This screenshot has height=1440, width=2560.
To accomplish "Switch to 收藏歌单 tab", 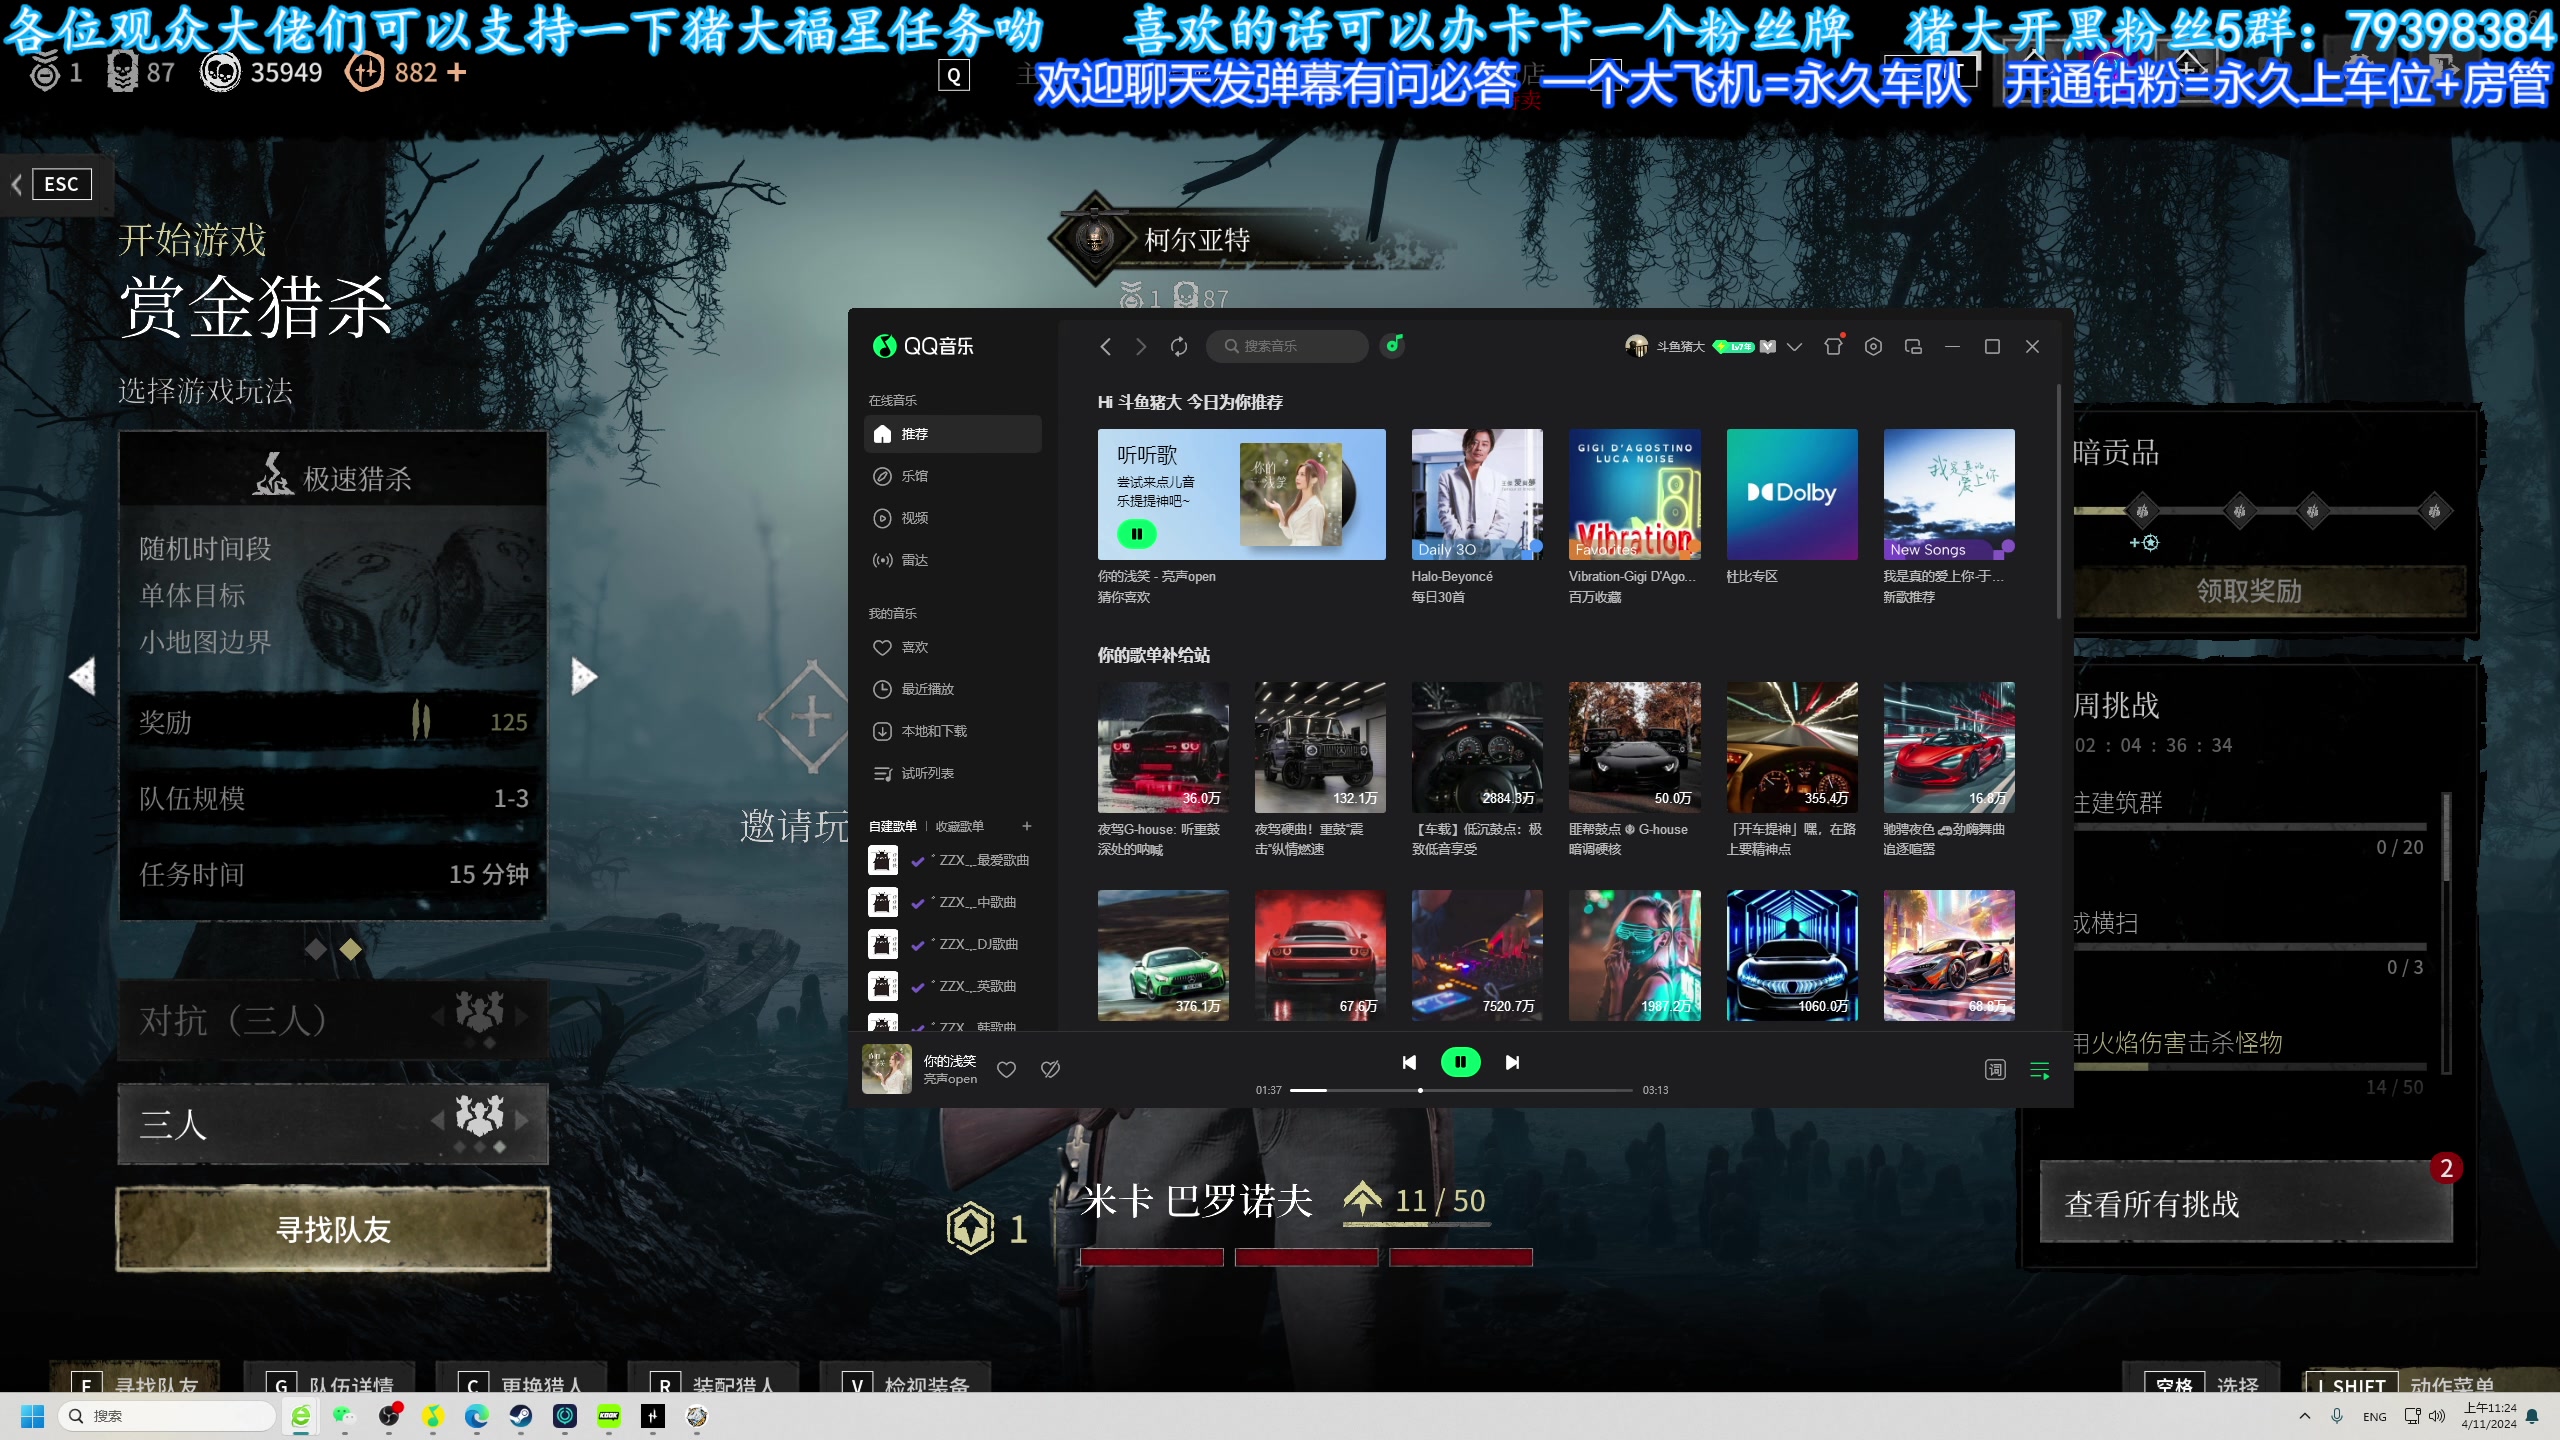I will (x=959, y=826).
